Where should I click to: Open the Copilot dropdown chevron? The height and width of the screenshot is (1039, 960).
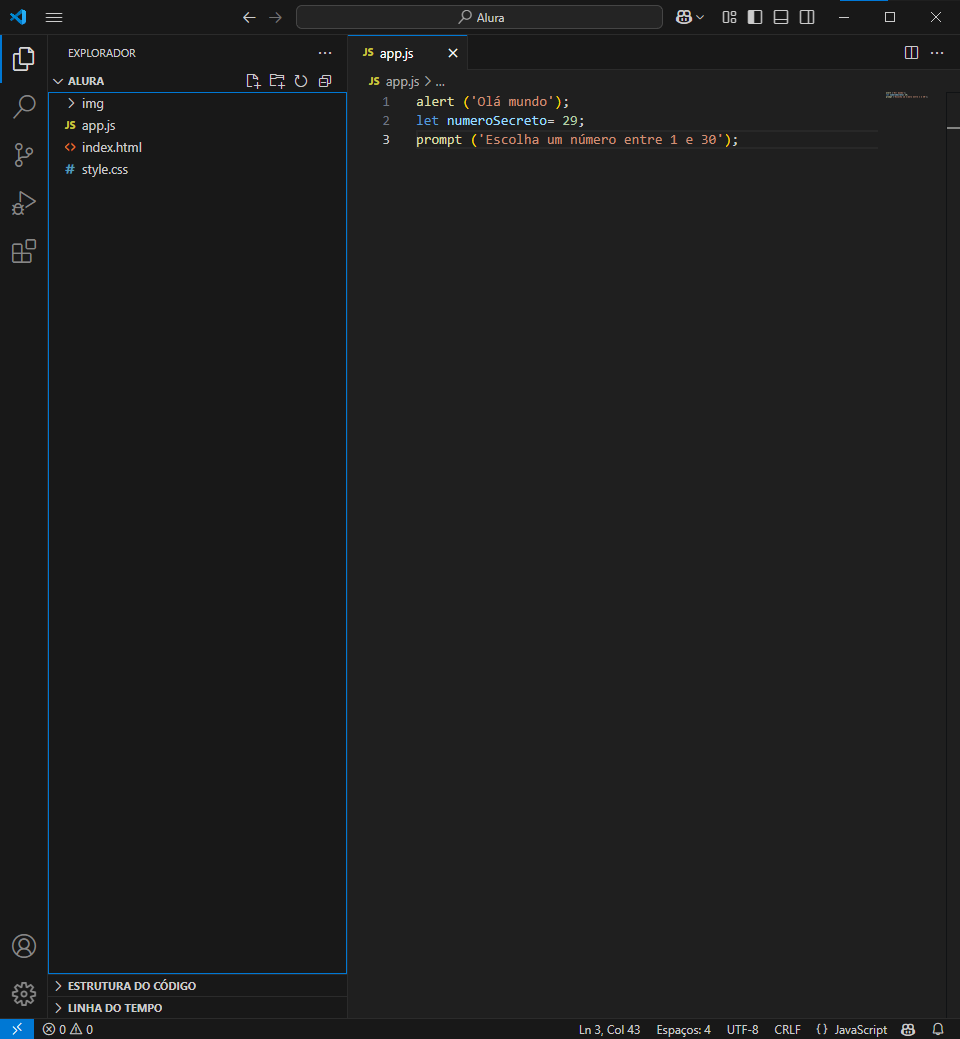(700, 17)
